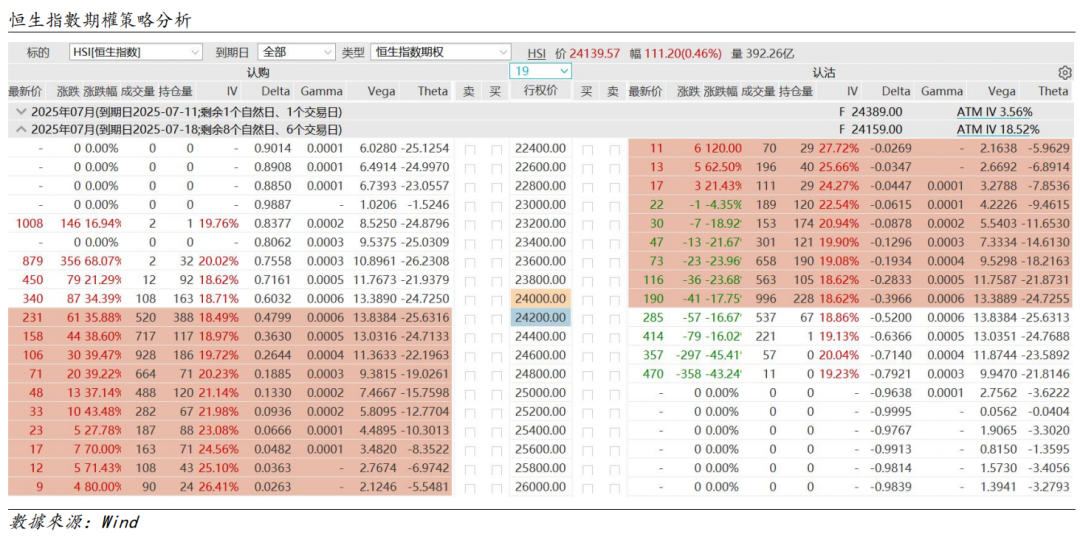Screen dimensions: 1080x537
Task: Tick put-side 卖 checkbox for strike 25000.00
Action: [614, 393]
